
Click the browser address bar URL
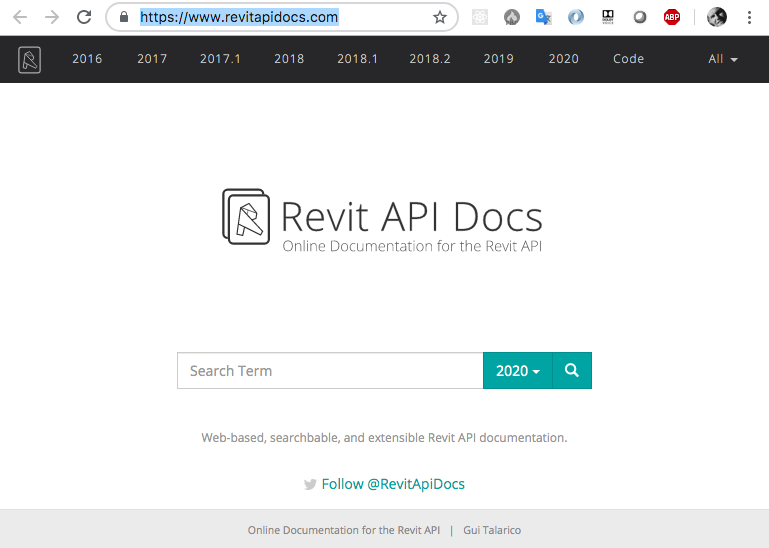pyautogui.click(x=240, y=17)
